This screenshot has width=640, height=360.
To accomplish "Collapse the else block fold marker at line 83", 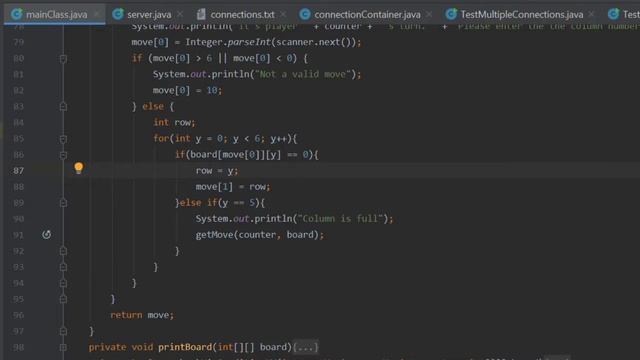I will tap(63, 107).
